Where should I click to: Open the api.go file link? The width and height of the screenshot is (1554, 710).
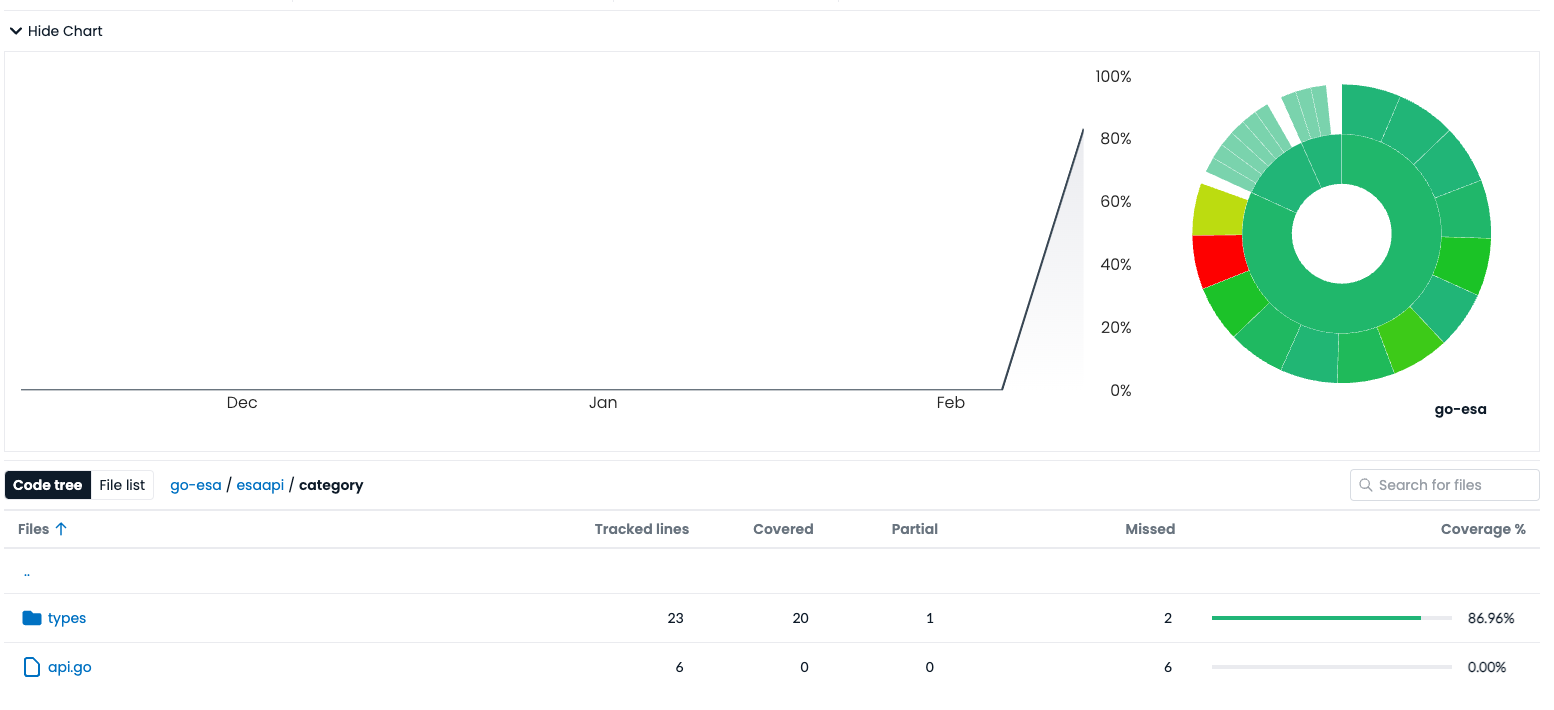(70, 667)
